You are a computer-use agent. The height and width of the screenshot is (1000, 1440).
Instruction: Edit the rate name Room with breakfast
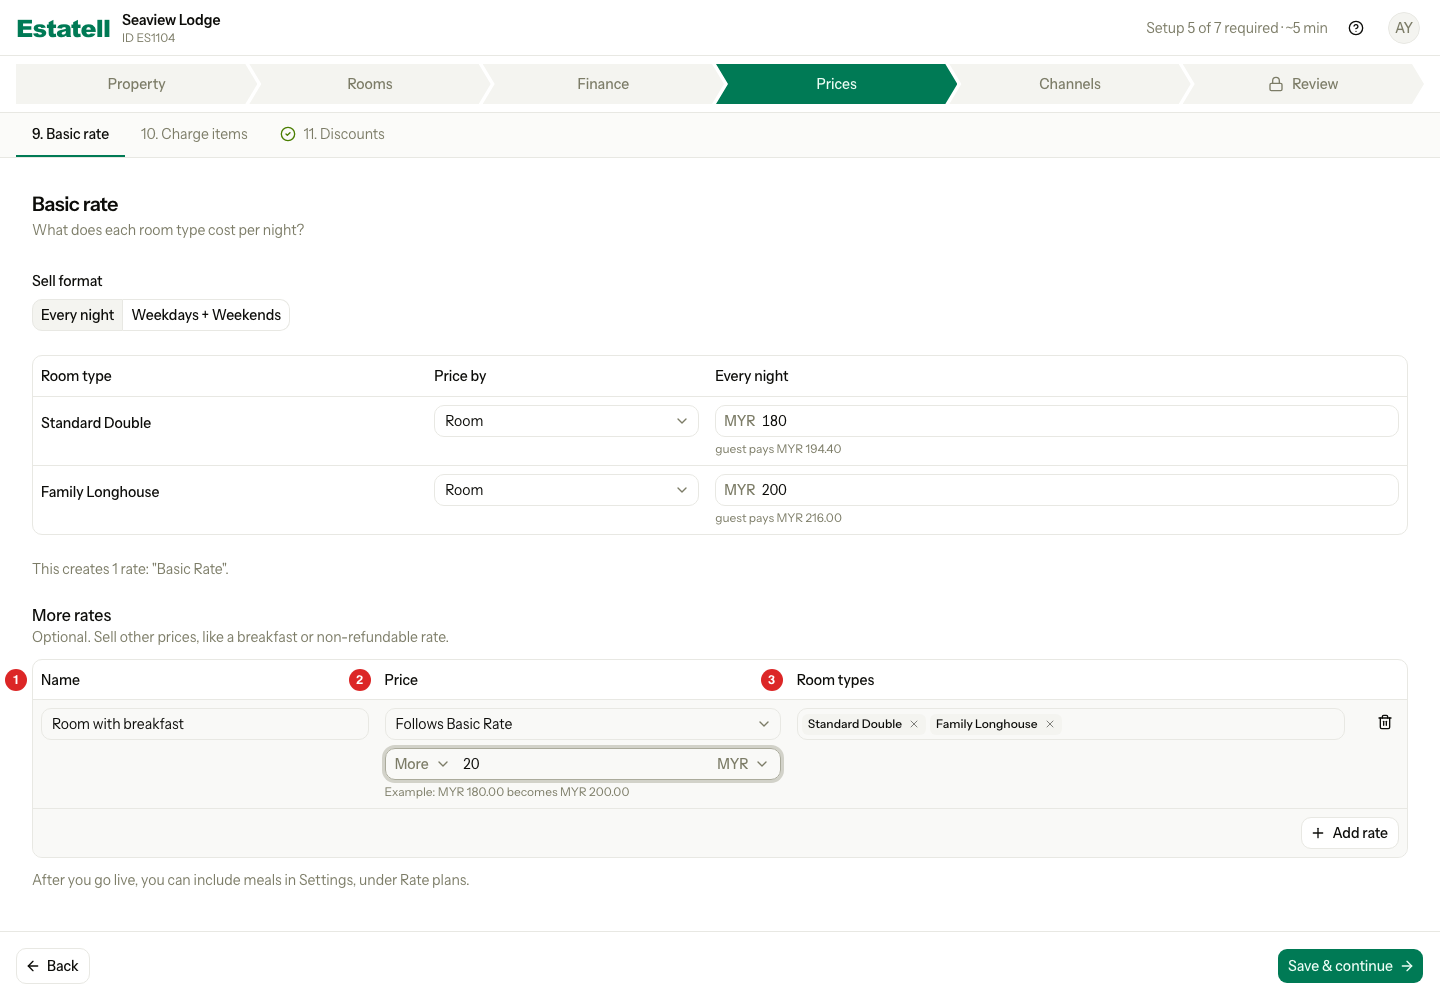point(205,724)
